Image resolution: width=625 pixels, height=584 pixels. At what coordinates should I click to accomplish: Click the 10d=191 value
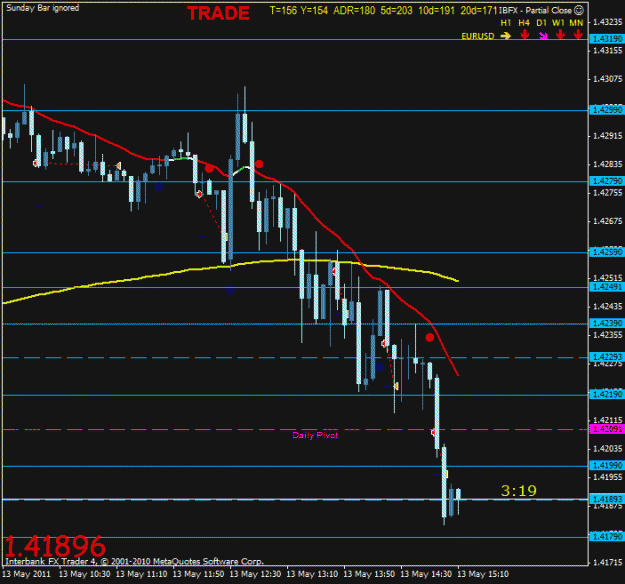click(x=436, y=10)
